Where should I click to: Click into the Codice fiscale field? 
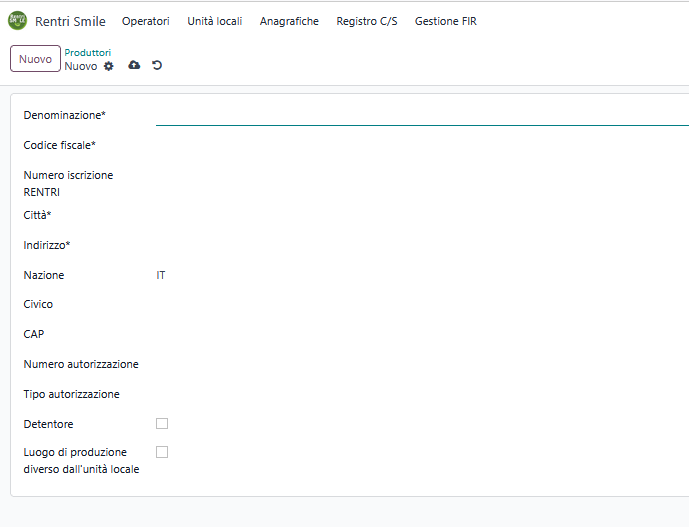(x=422, y=145)
